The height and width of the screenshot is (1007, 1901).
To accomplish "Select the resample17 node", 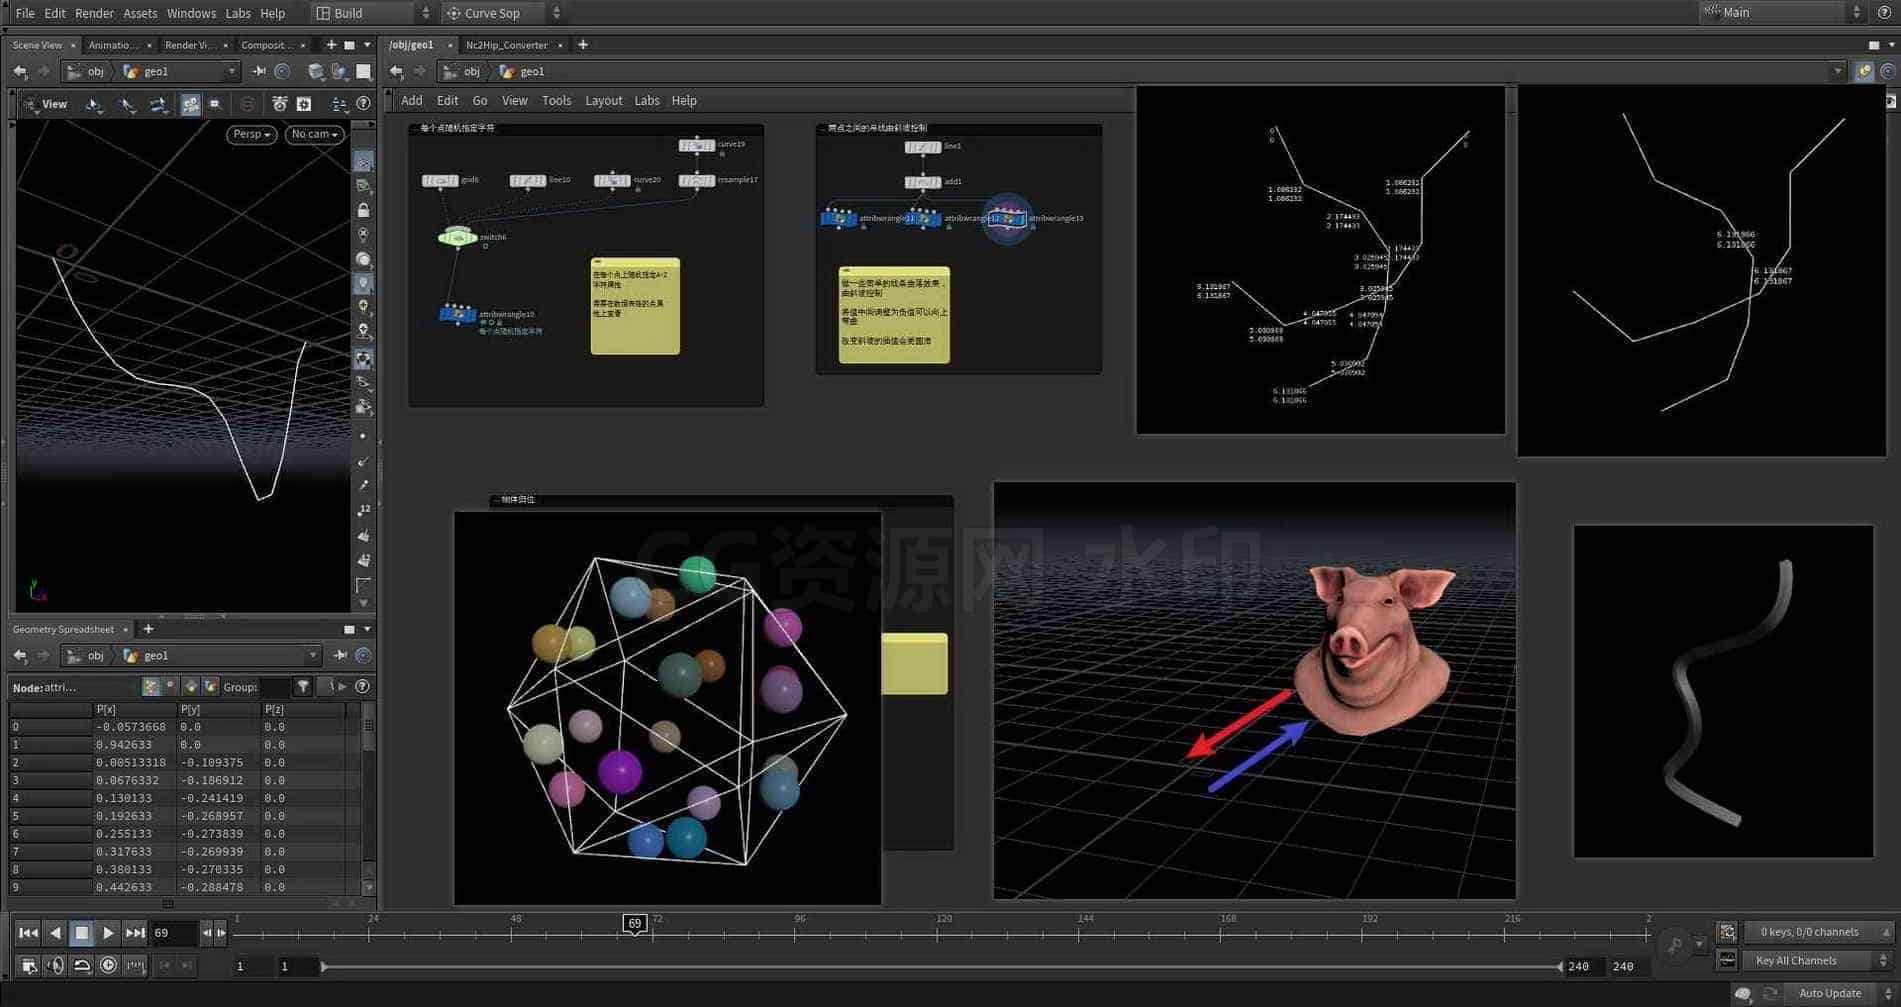I will click(x=697, y=181).
